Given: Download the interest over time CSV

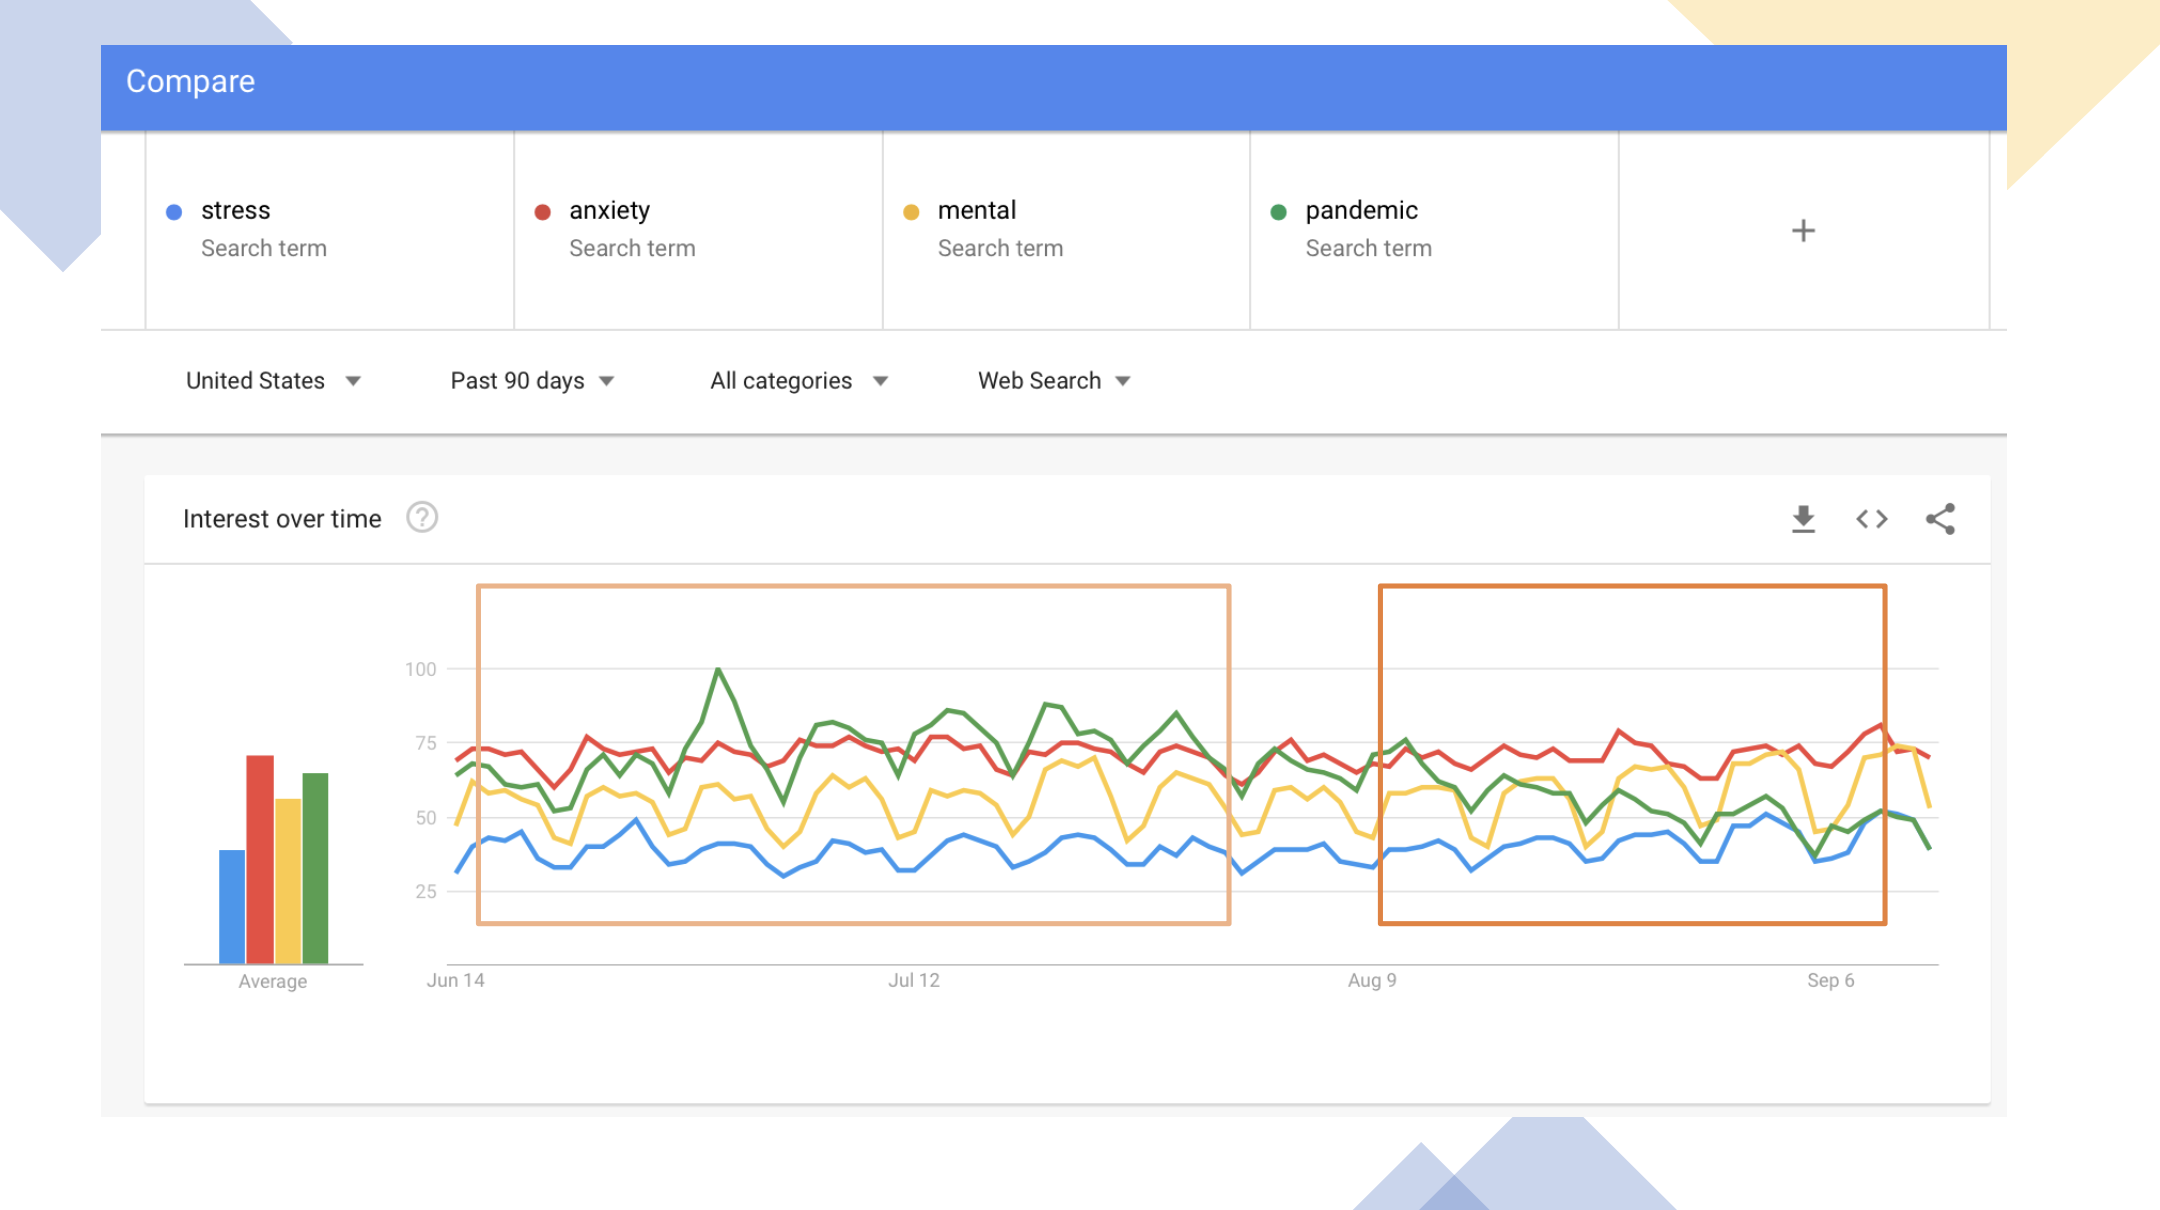Looking at the screenshot, I should point(1803,519).
